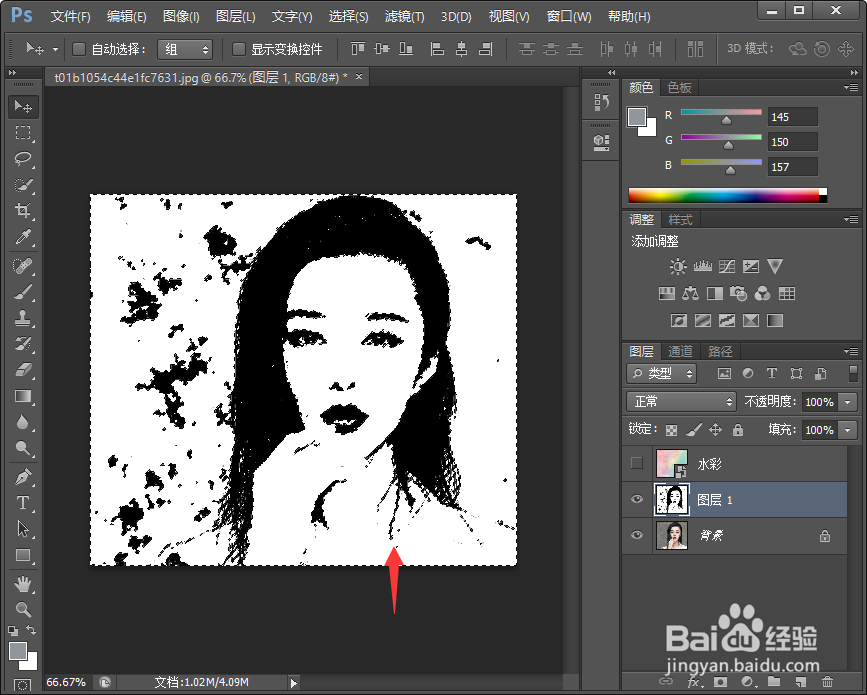Open the 图像(I) menu
This screenshot has width=867, height=695.
point(181,17)
